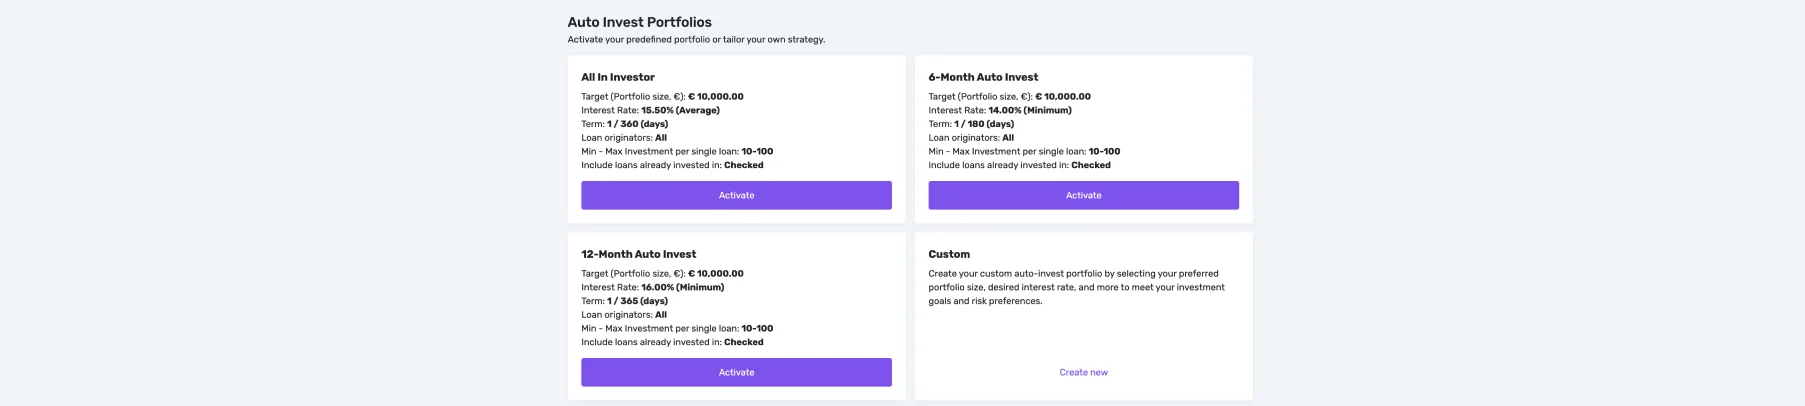Image resolution: width=1805 pixels, height=406 pixels.
Task: Click the 1 / 180 (days) term value
Action: (984, 124)
